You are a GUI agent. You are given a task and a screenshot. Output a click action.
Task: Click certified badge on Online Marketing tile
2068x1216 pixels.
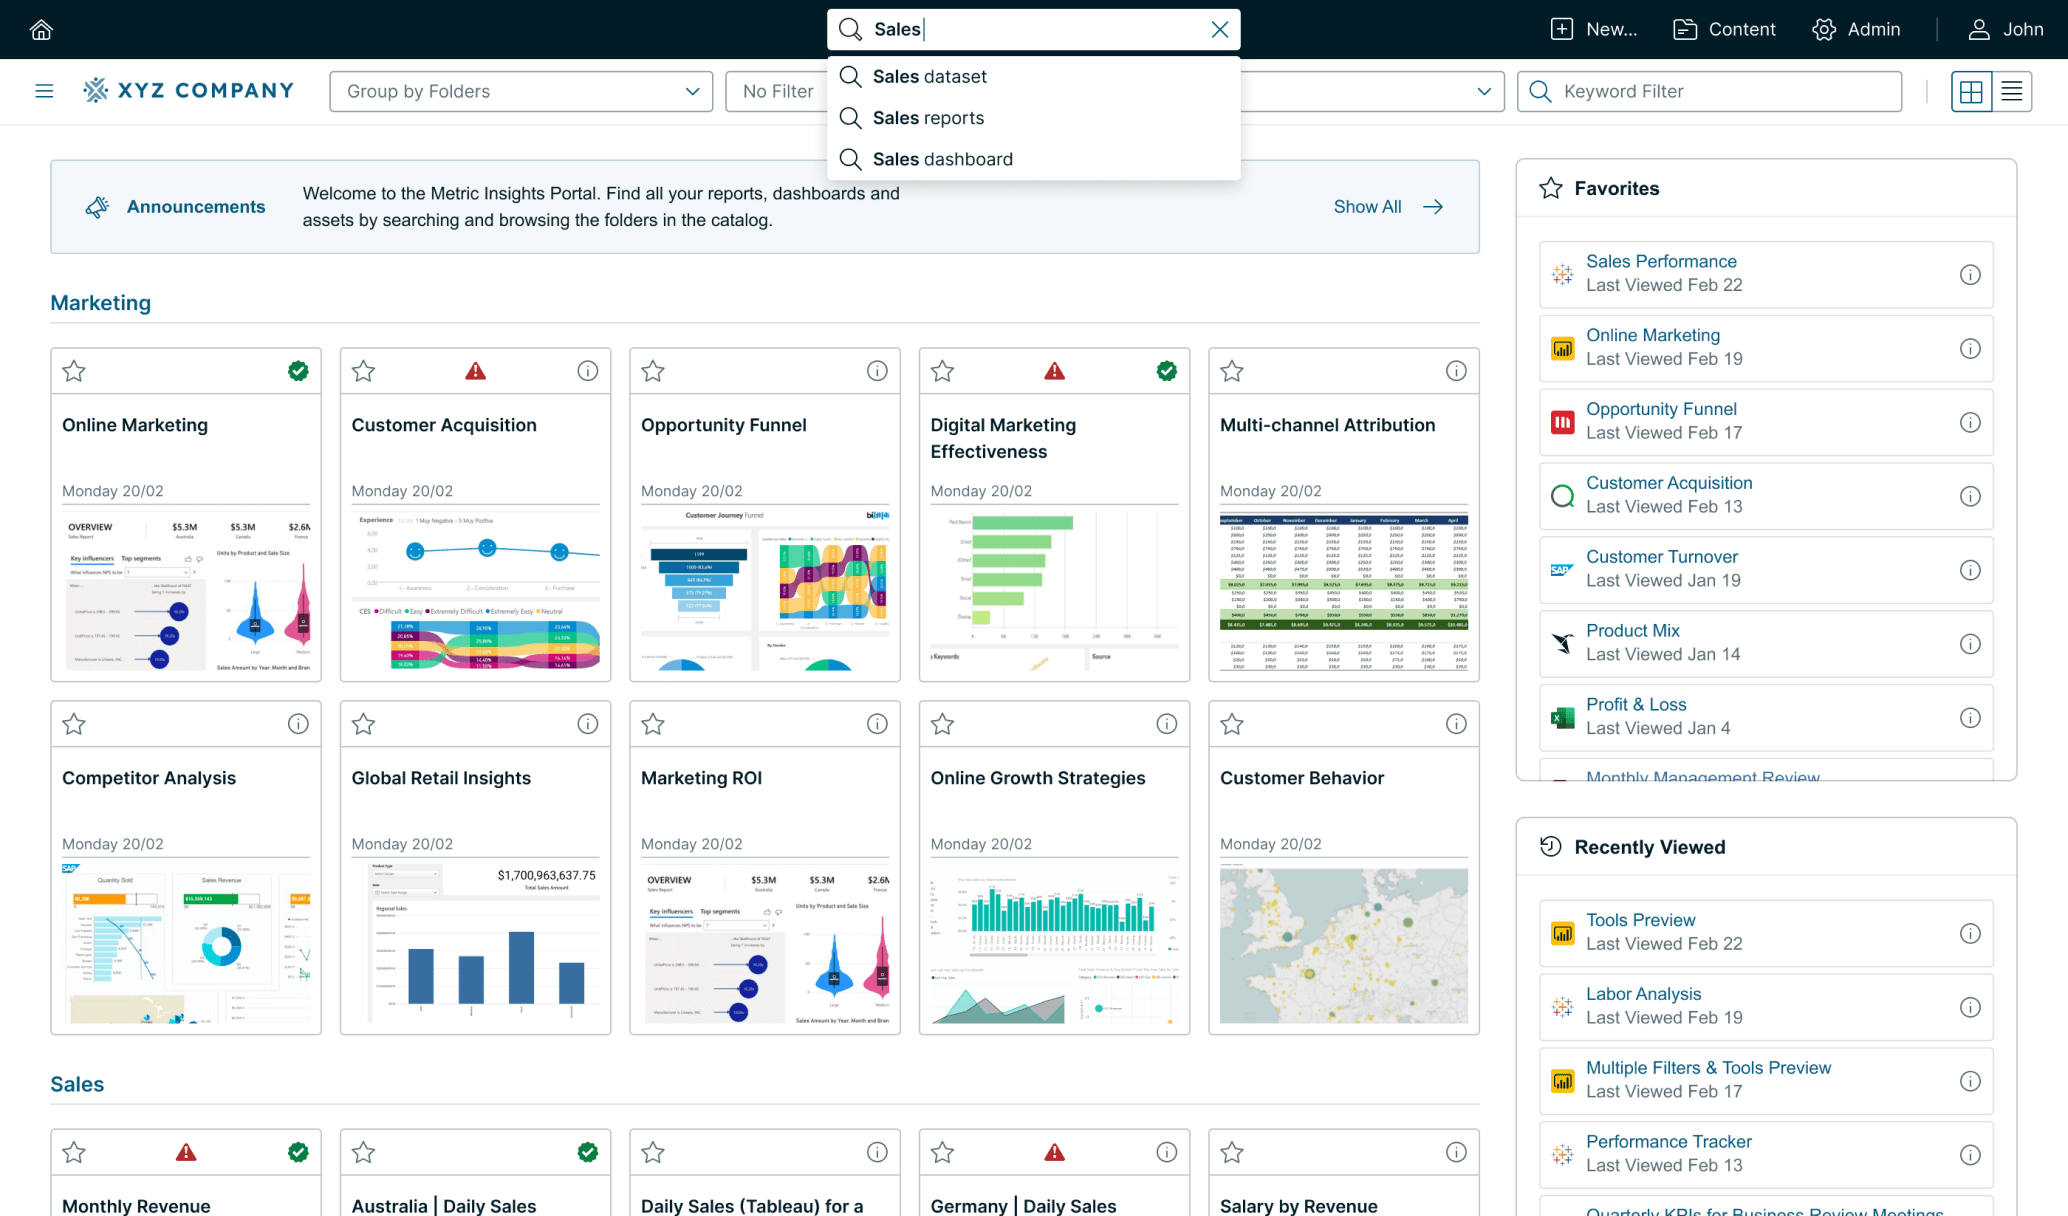tap(298, 371)
